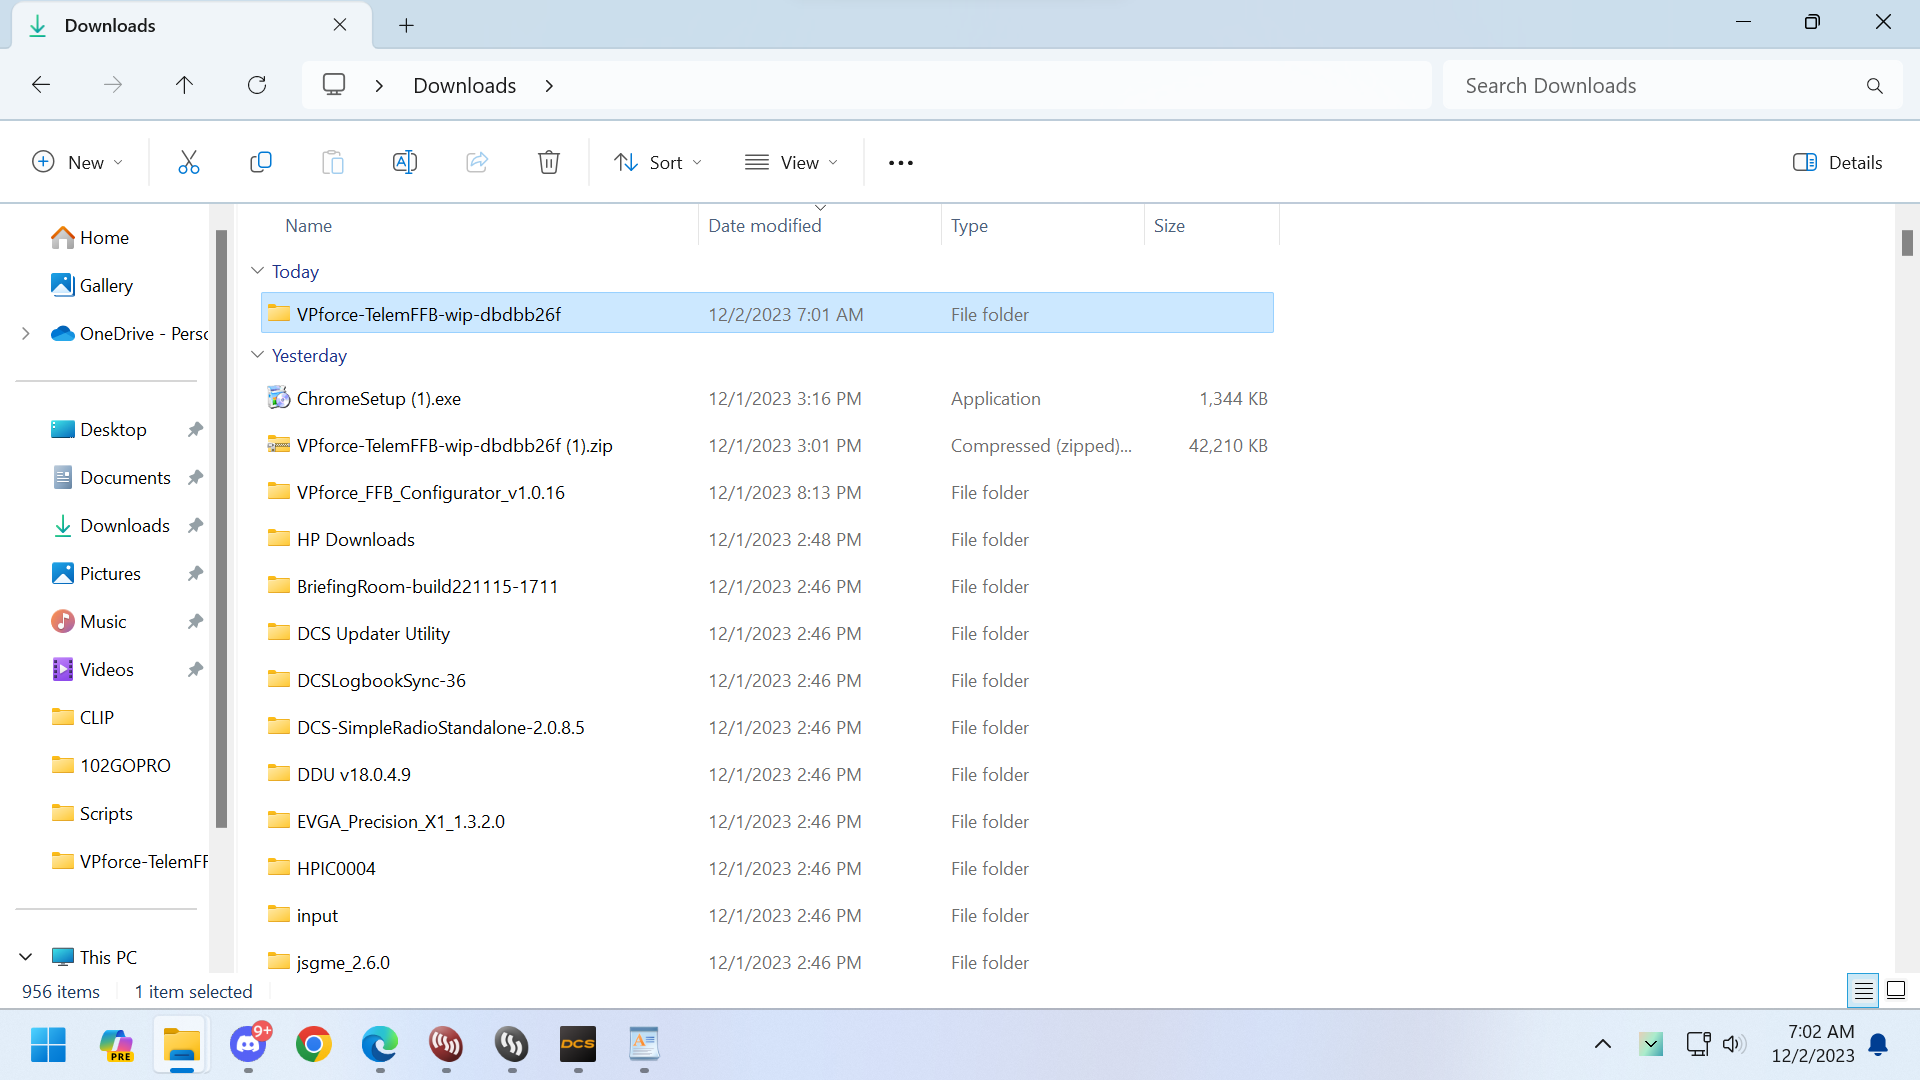This screenshot has height=1080, width=1920.
Task: Toggle the Details pane
Action: (1837, 162)
